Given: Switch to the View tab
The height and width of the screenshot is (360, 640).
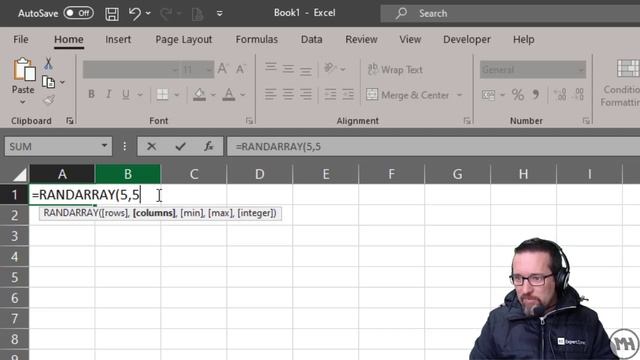Looking at the screenshot, I should (x=410, y=39).
